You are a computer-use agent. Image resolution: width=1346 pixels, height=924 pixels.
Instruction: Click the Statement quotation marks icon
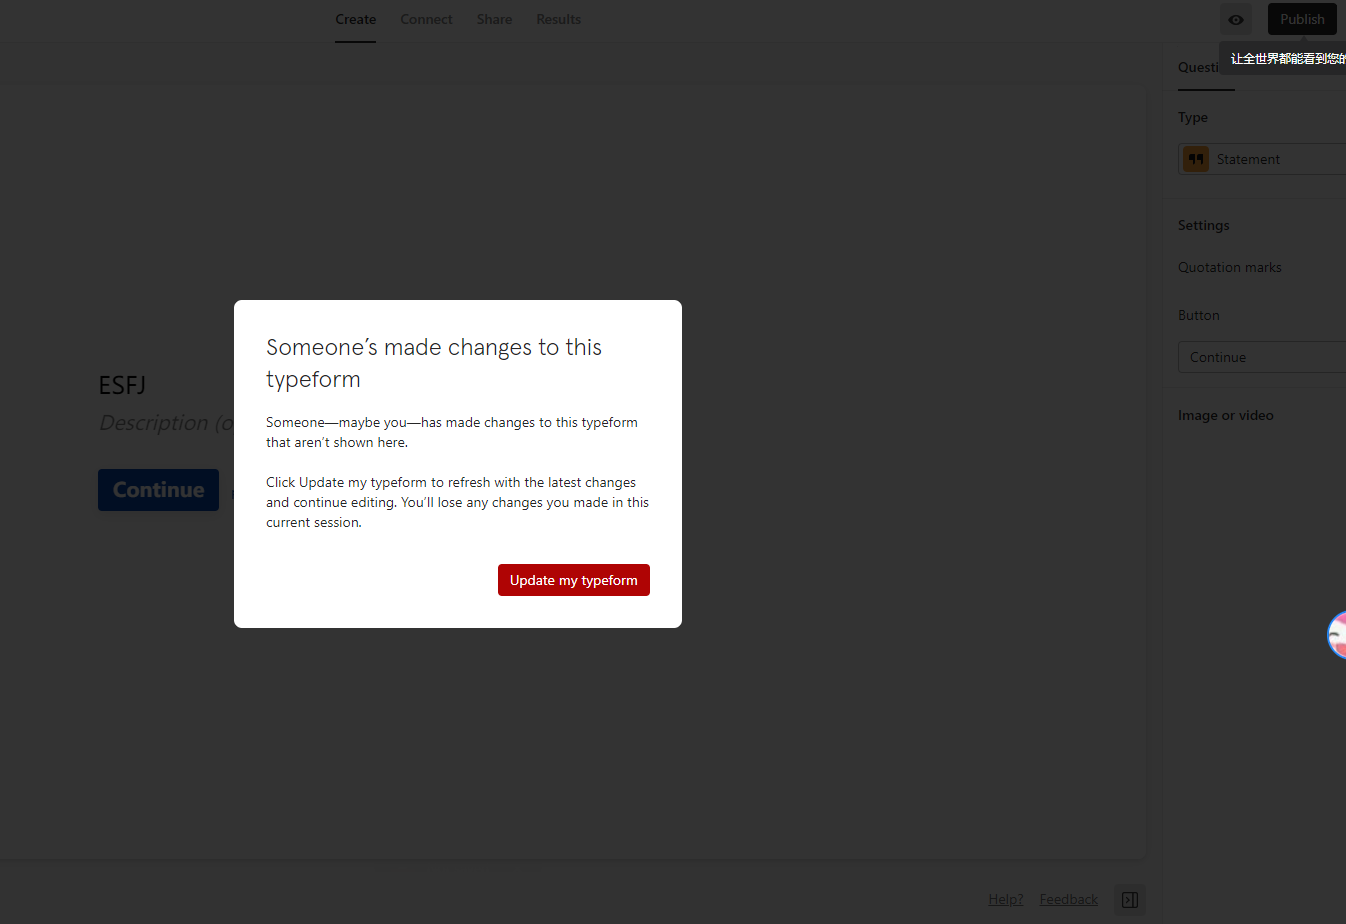point(1195,159)
